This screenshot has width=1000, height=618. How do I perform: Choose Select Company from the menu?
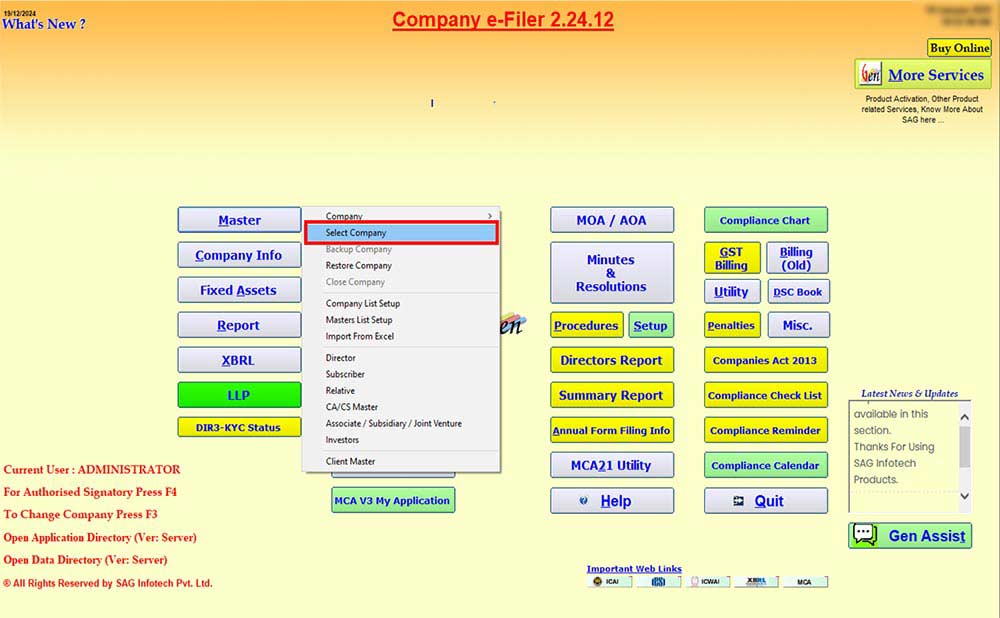pyautogui.click(x=400, y=233)
